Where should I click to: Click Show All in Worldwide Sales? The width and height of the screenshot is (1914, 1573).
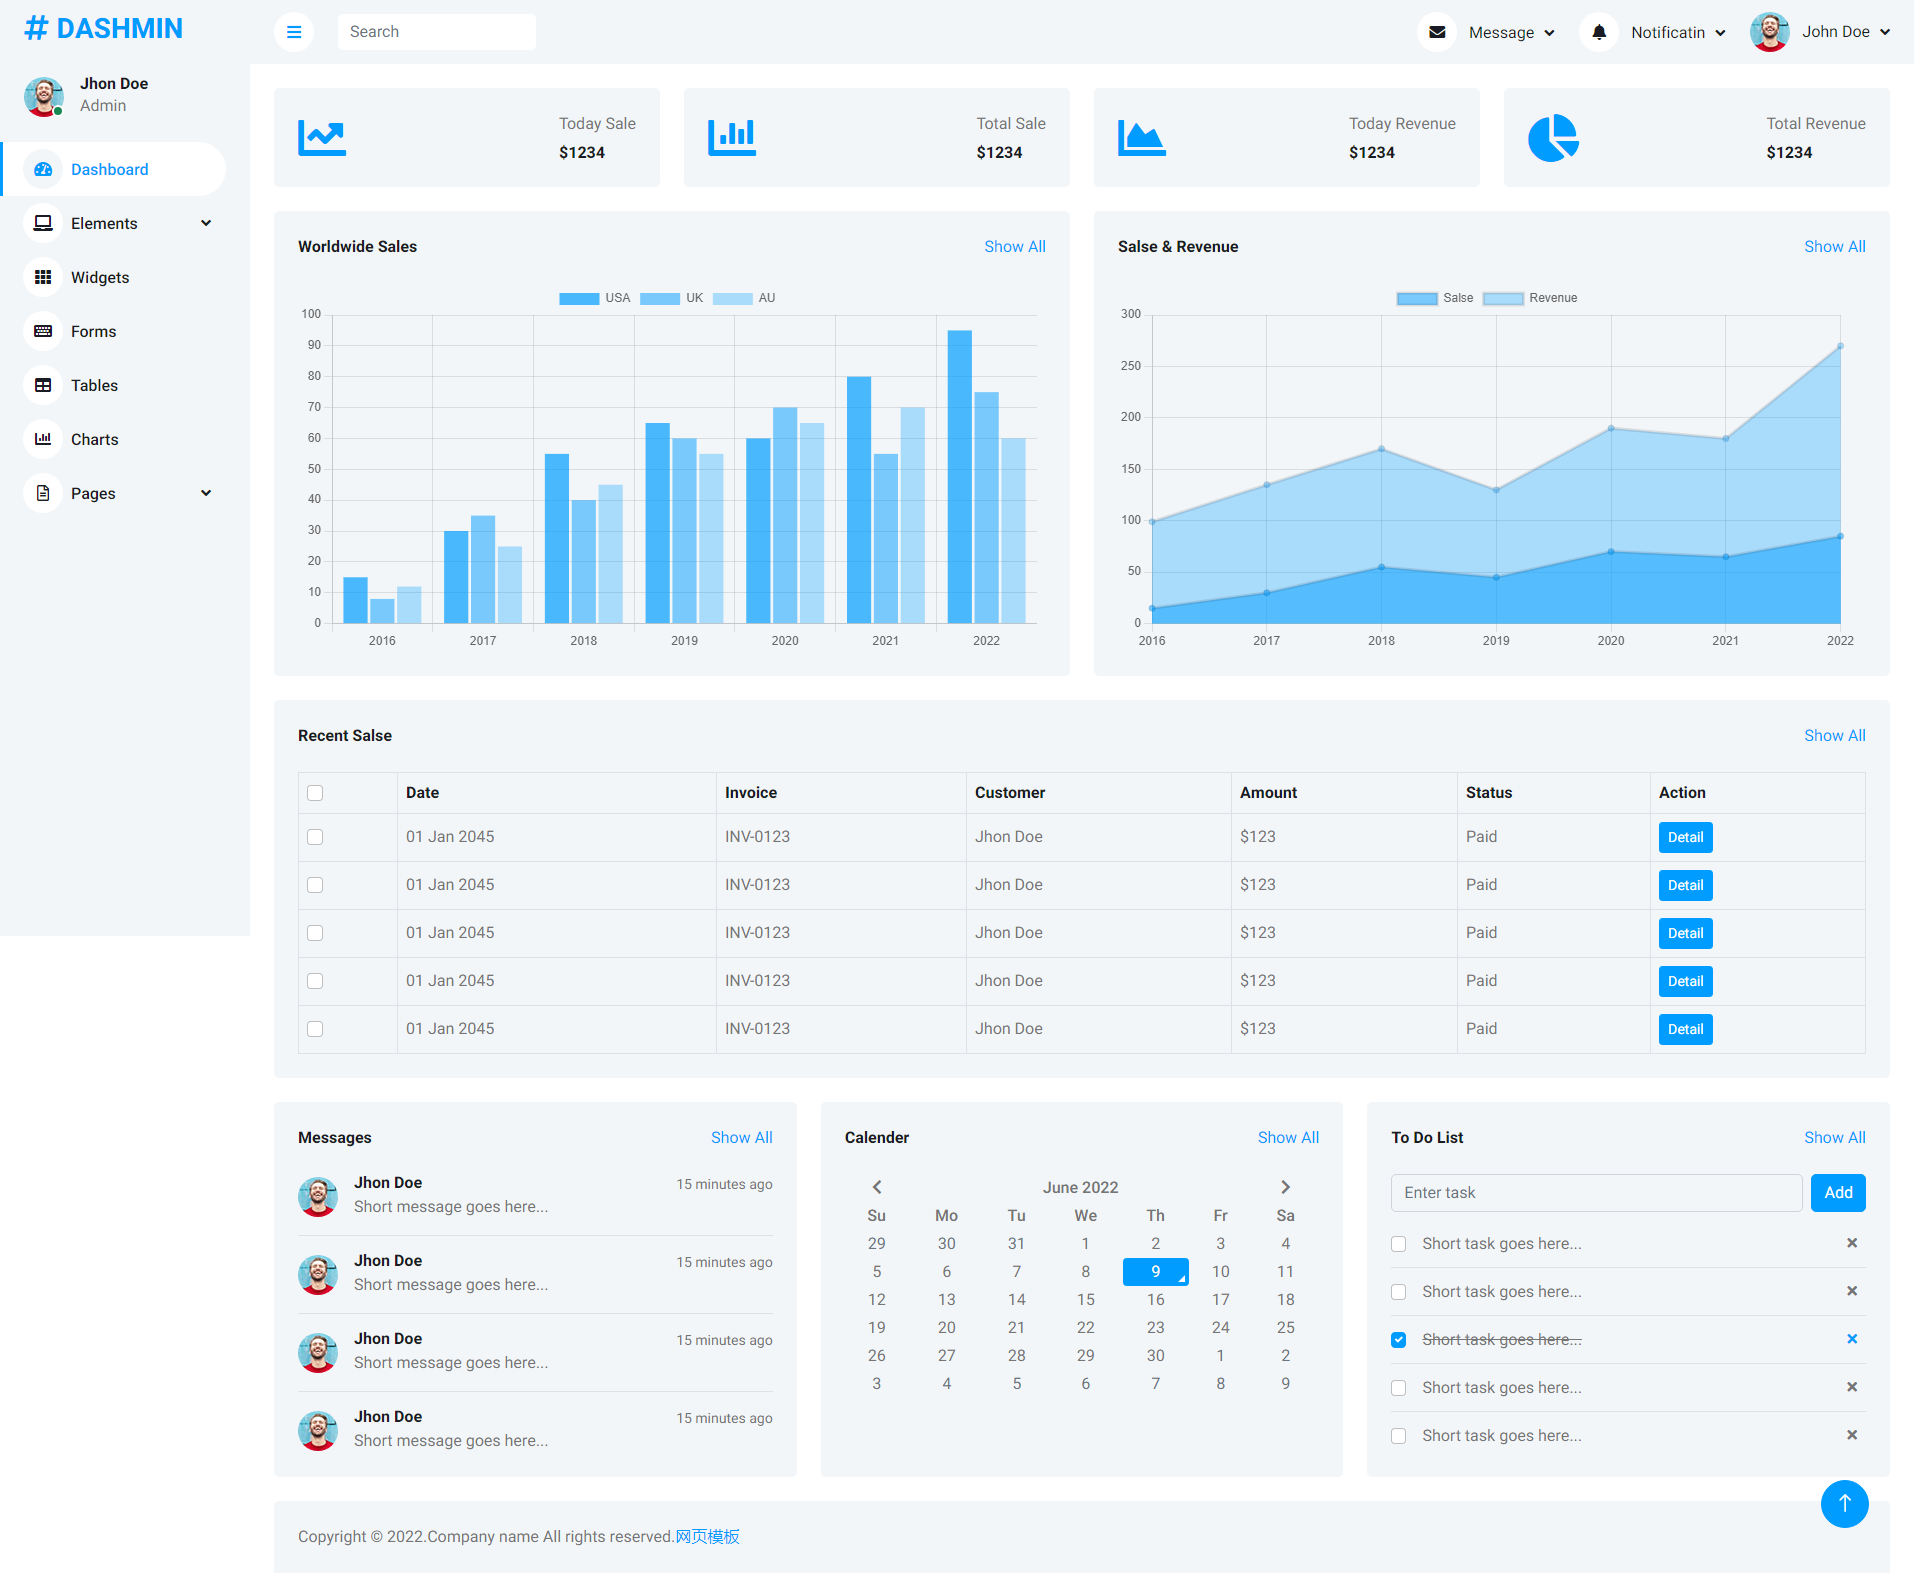click(x=1014, y=246)
